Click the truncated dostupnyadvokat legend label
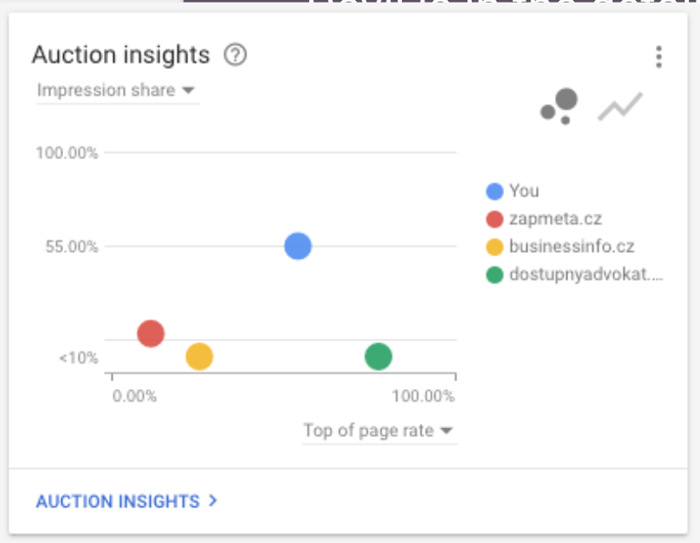 pyautogui.click(x=586, y=275)
